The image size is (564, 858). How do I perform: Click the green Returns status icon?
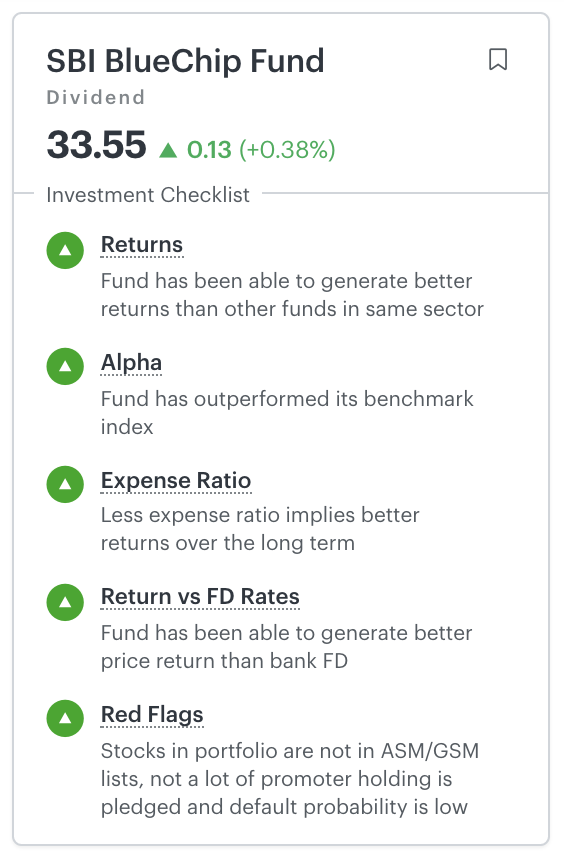tap(65, 250)
